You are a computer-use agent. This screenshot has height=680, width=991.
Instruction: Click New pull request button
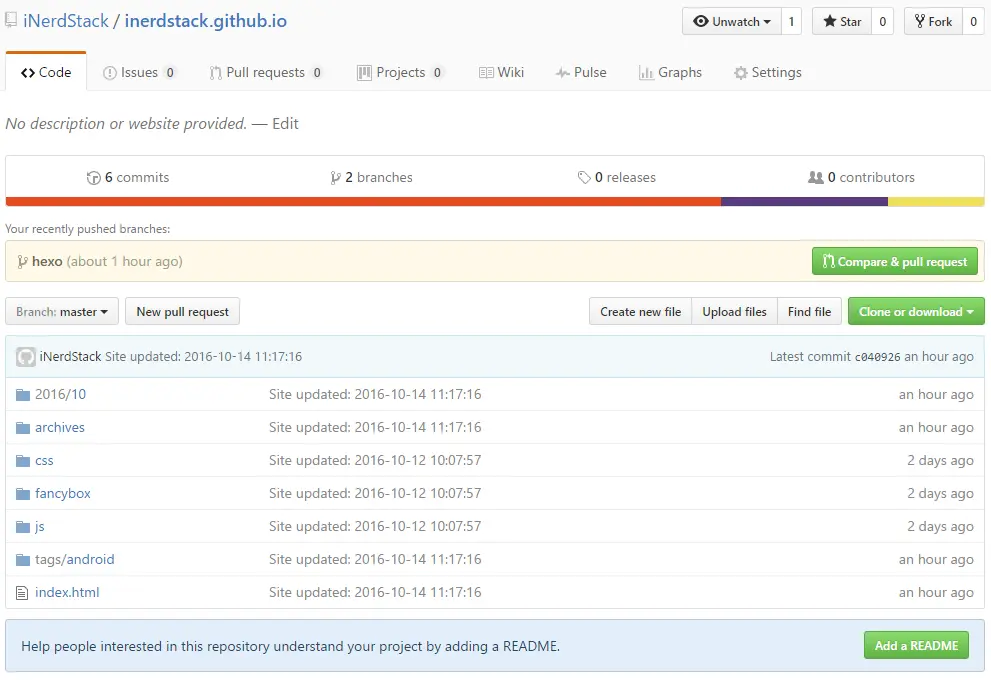pos(183,312)
